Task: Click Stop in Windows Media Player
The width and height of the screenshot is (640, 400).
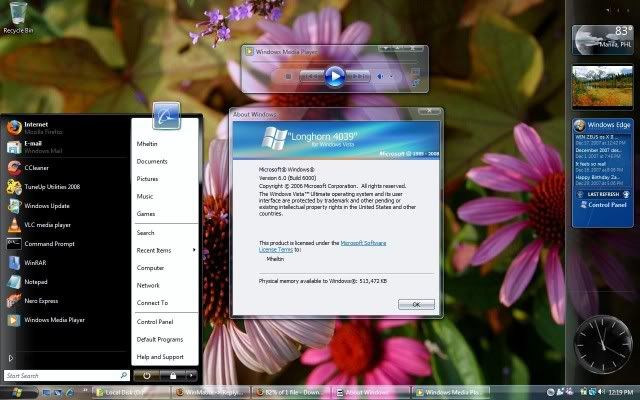Action: [x=288, y=76]
